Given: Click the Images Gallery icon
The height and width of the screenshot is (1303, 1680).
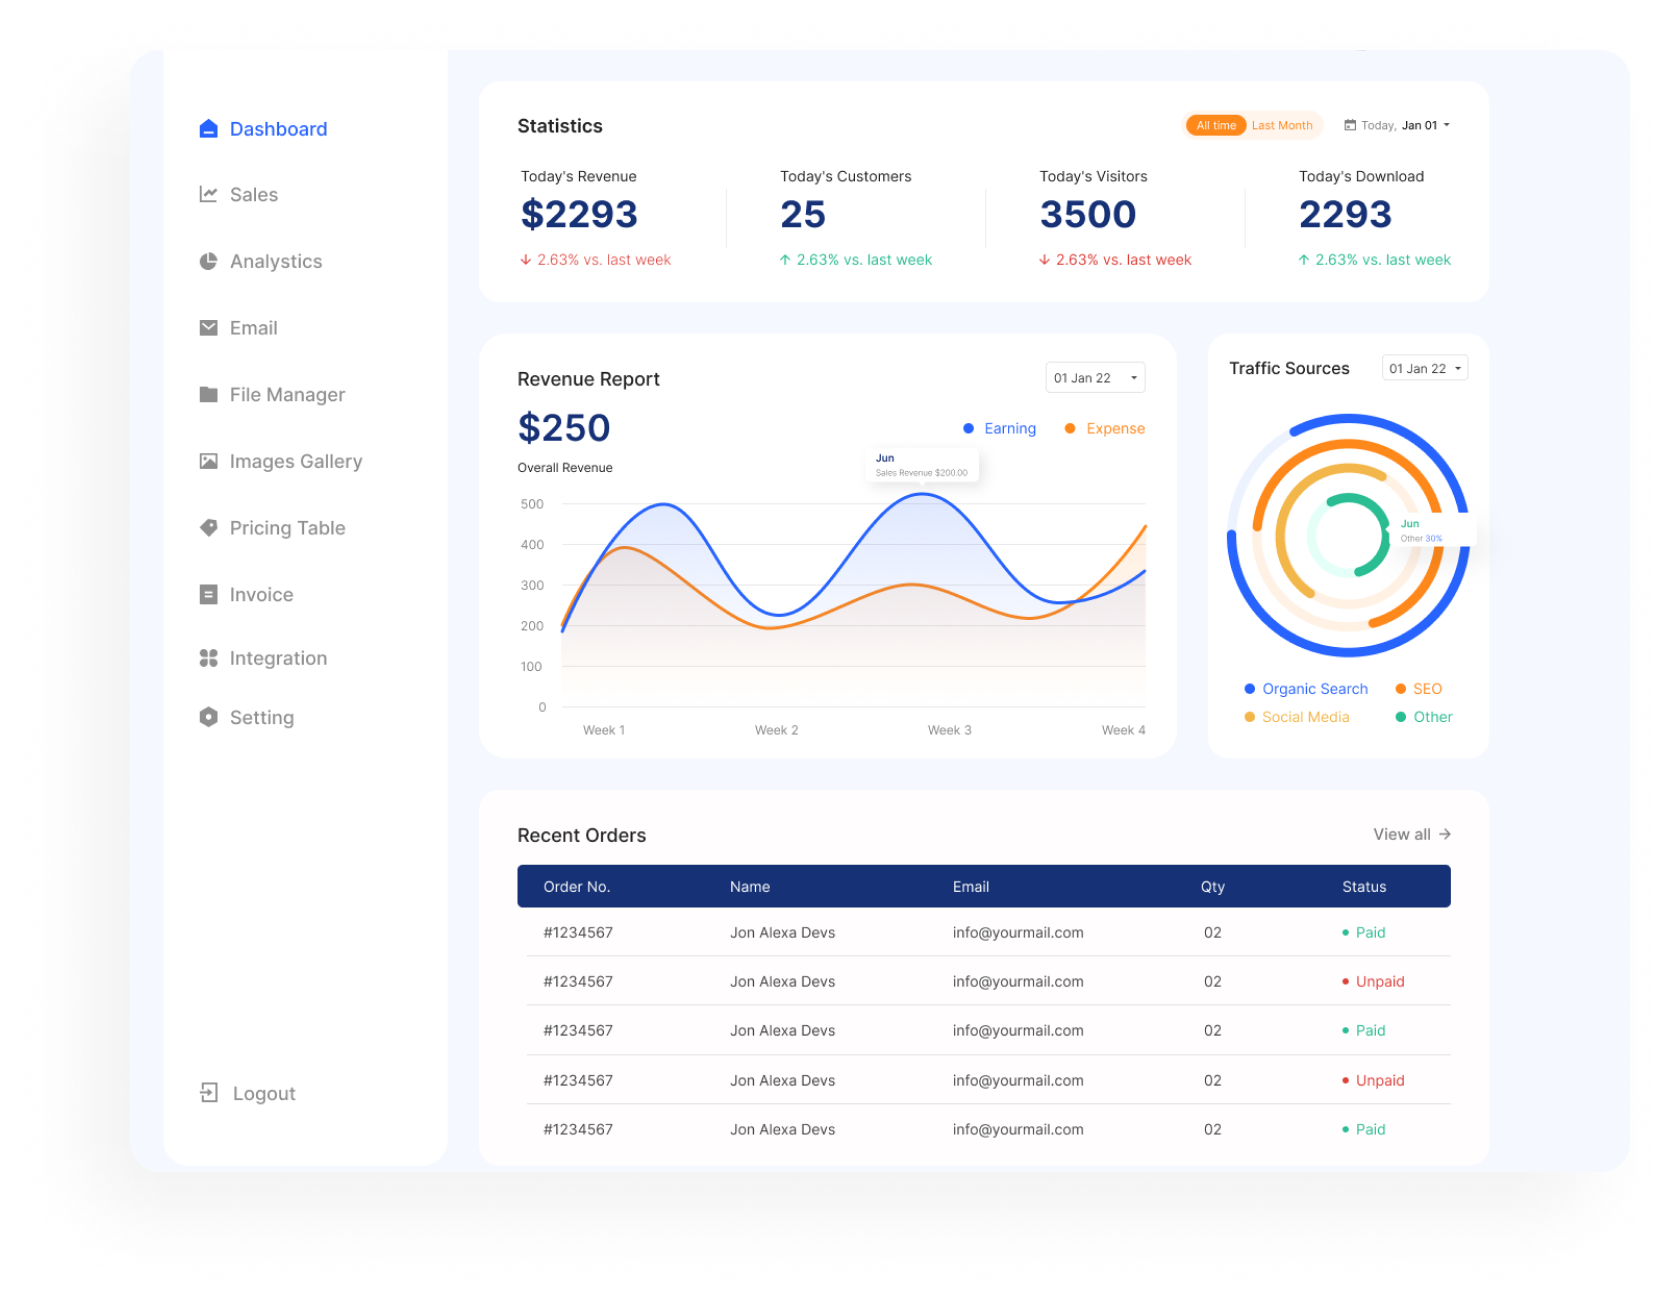Looking at the screenshot, I should click(x=207, y=461).
